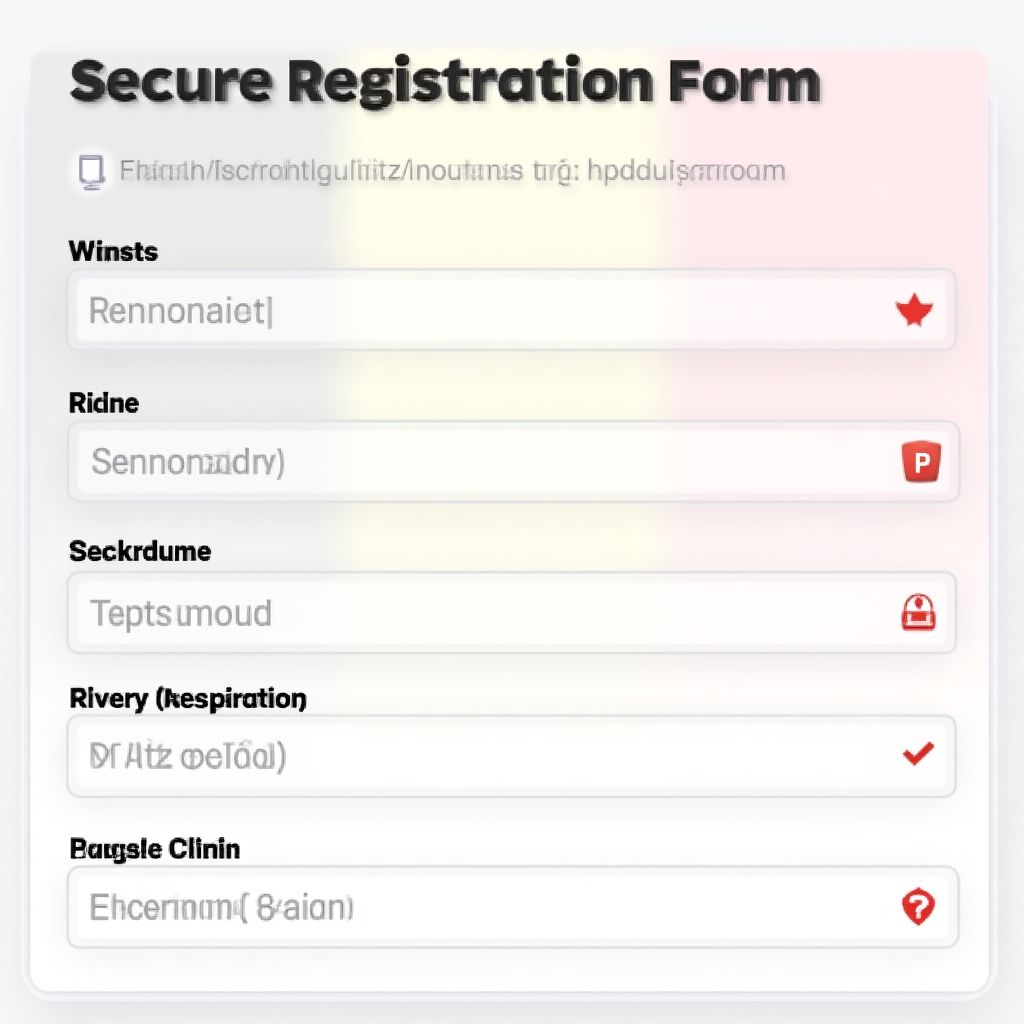Focus the Winsts input with Rennonaiet placeholder
1024x1024 pixels.
click(x=480, y=311)
